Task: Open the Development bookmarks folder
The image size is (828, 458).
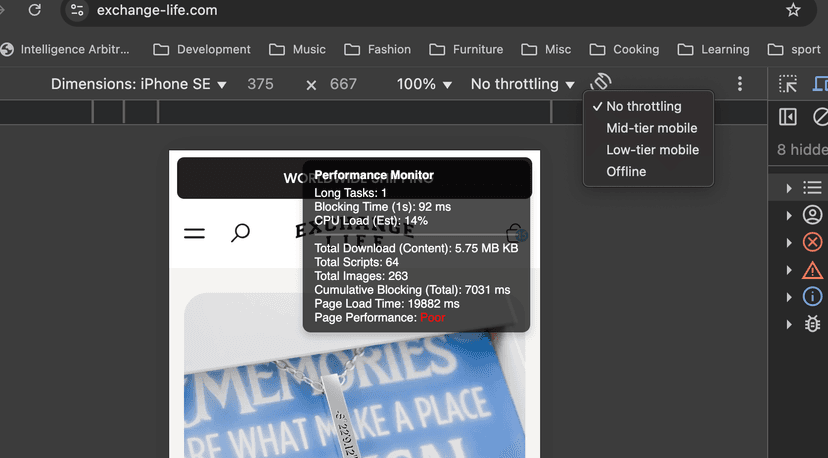Action: (202, 49)
